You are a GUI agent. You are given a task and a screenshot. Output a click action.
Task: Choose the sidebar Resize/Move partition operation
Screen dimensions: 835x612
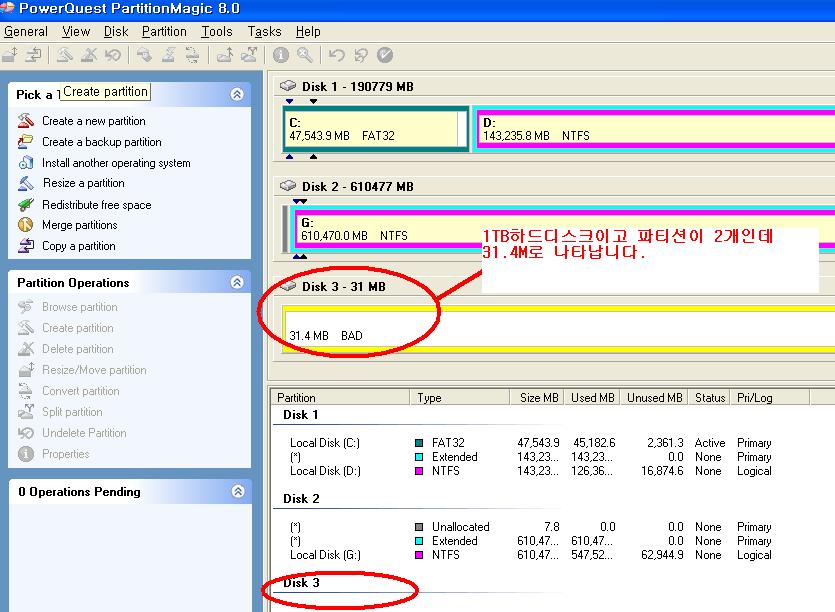[x=94, y=370]
